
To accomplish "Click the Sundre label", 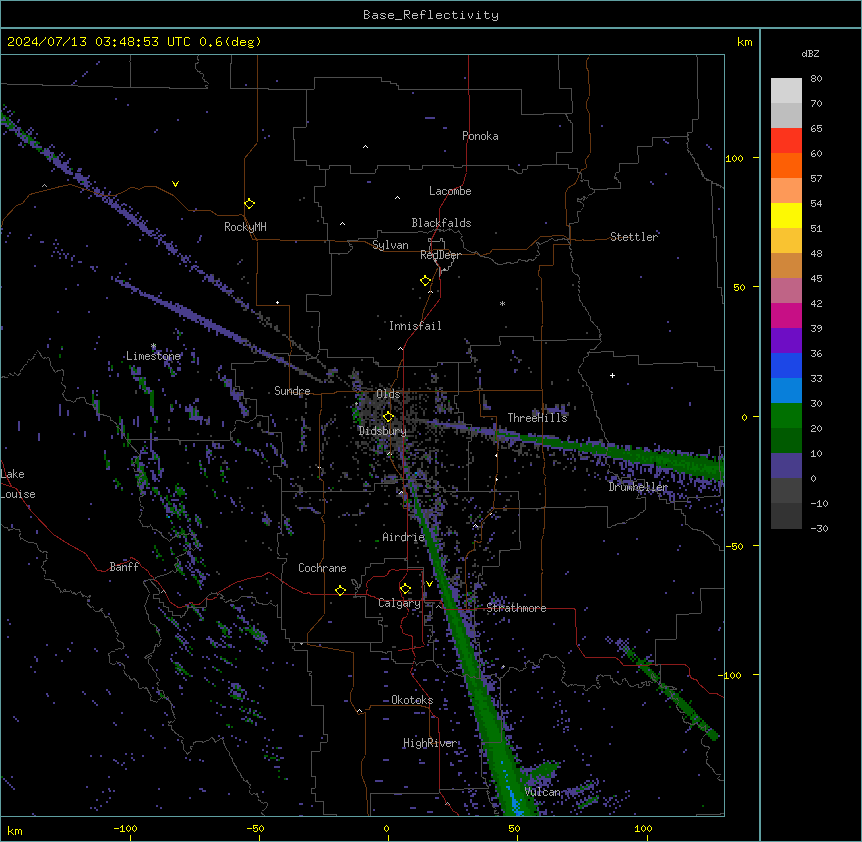I will pos(292,391).
